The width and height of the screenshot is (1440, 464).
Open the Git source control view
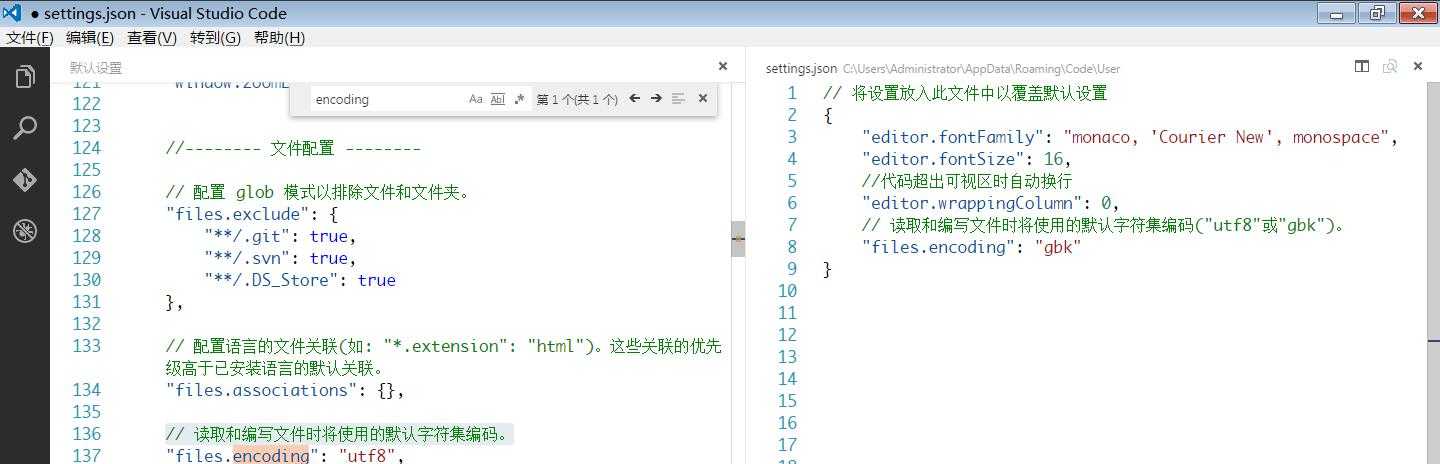[x=25, y=180]
